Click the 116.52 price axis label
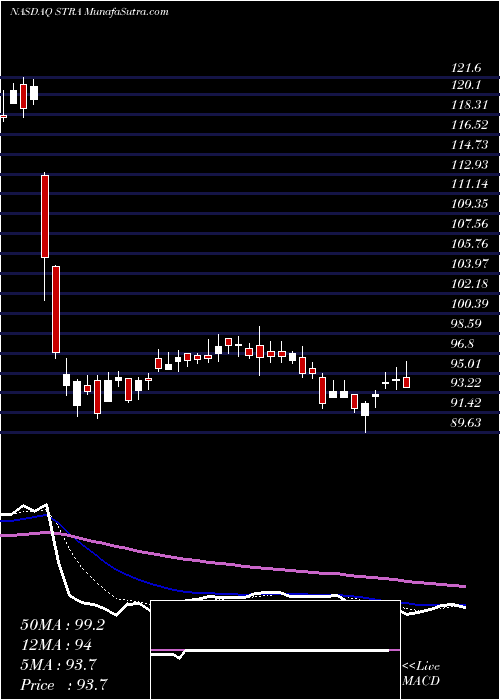The width and height of the screenshot is (500, 700). (x=469, y=125)
